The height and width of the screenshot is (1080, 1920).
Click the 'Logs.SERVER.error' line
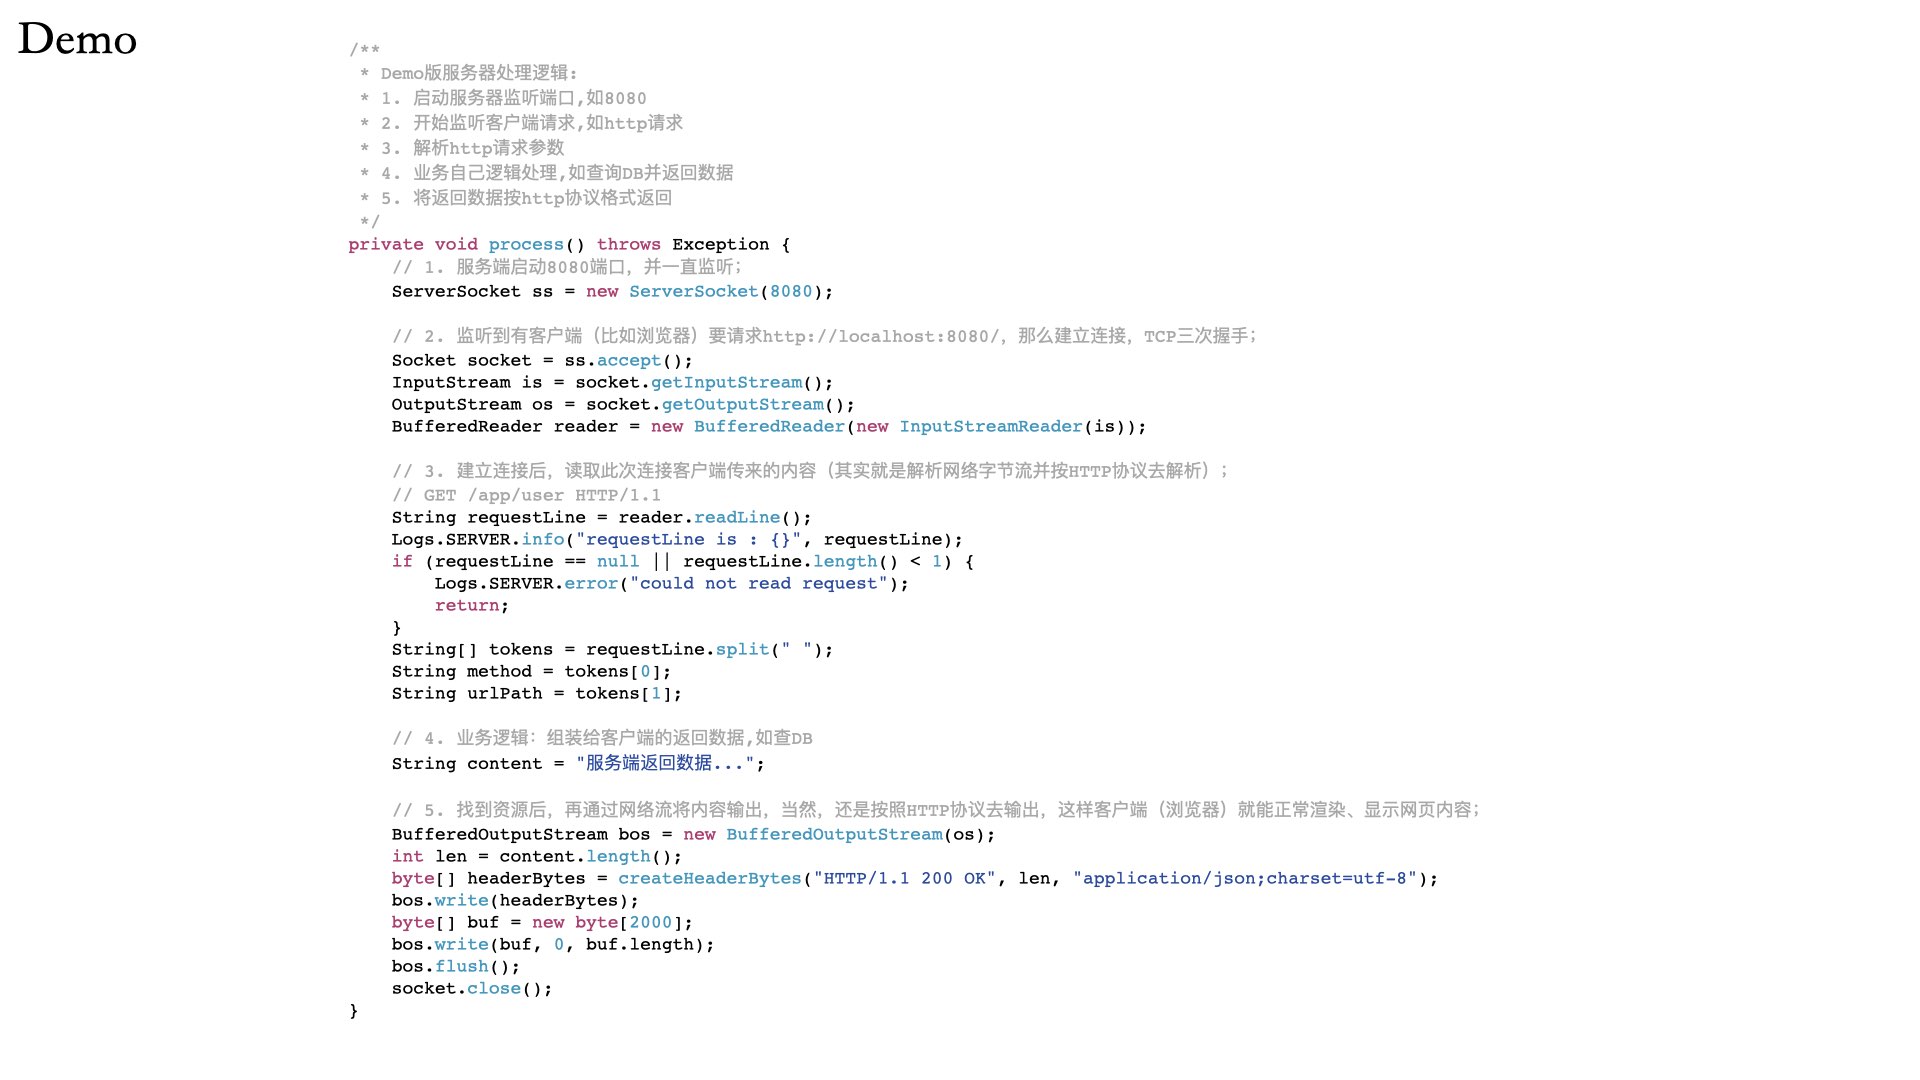671,583
